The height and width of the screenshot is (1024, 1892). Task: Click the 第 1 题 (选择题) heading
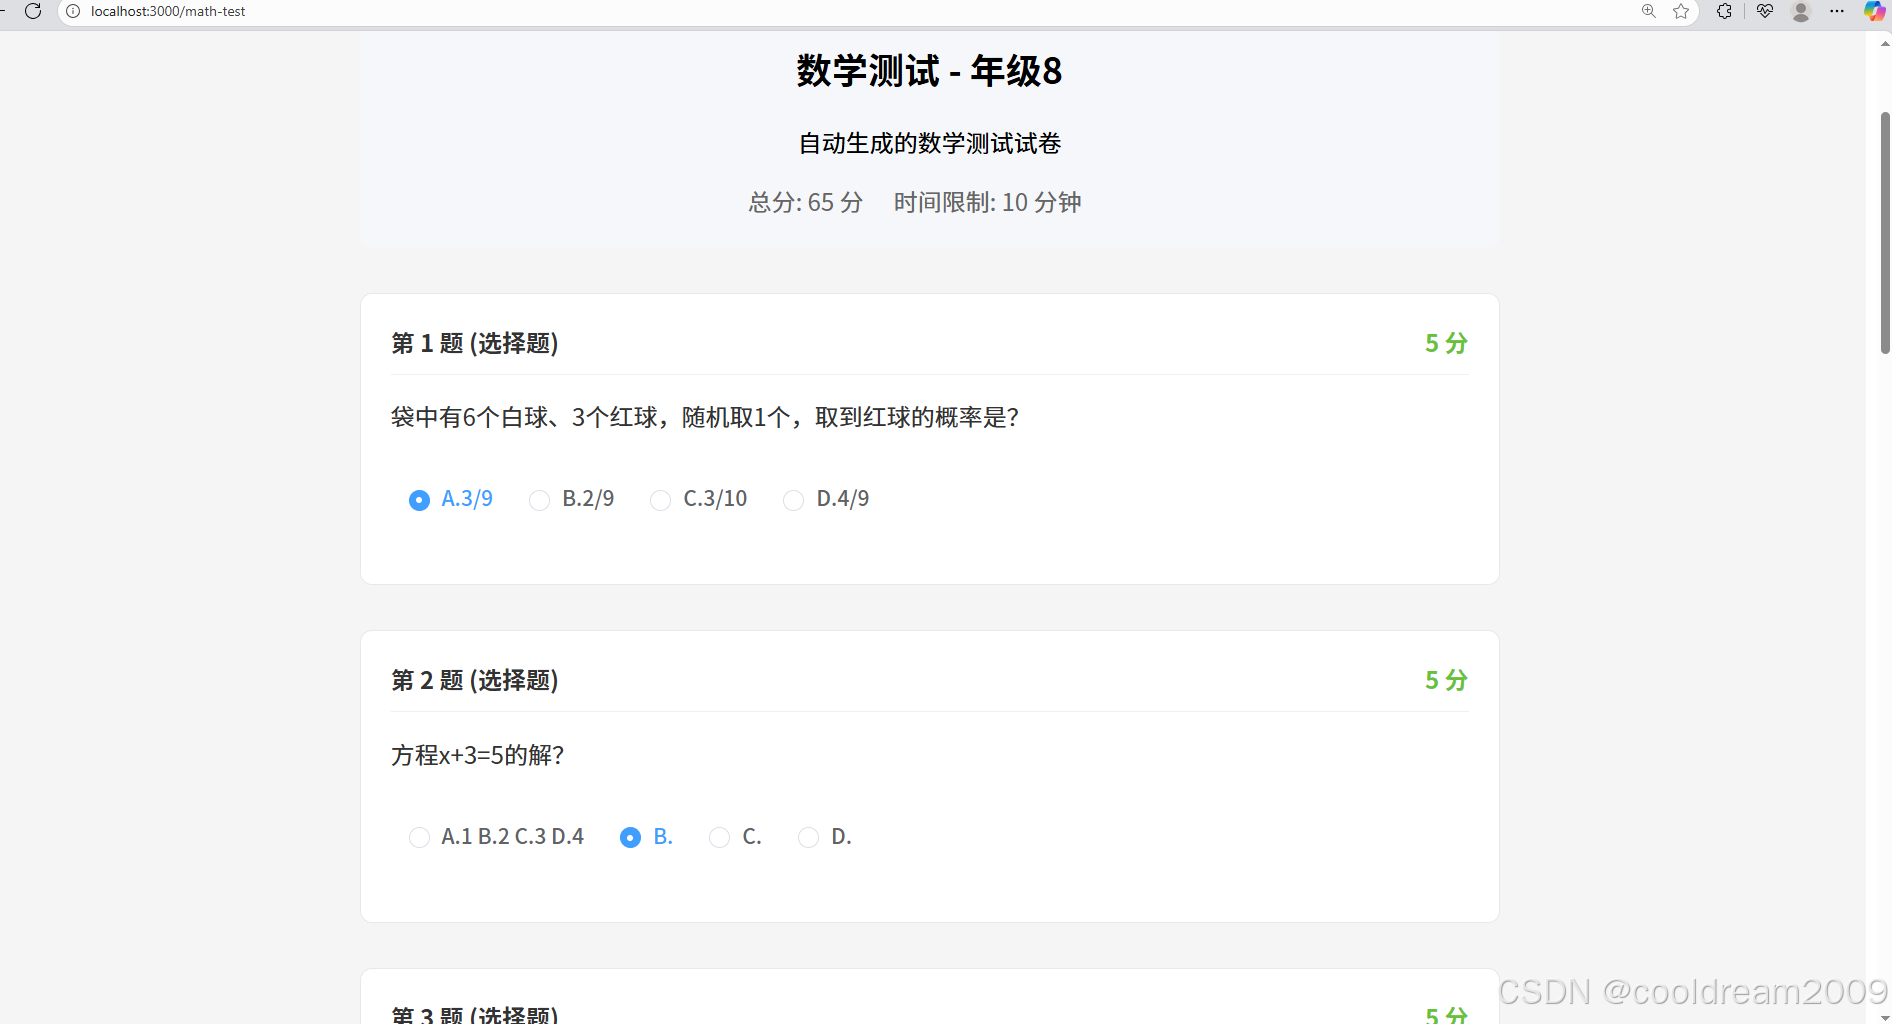point(475,344)
